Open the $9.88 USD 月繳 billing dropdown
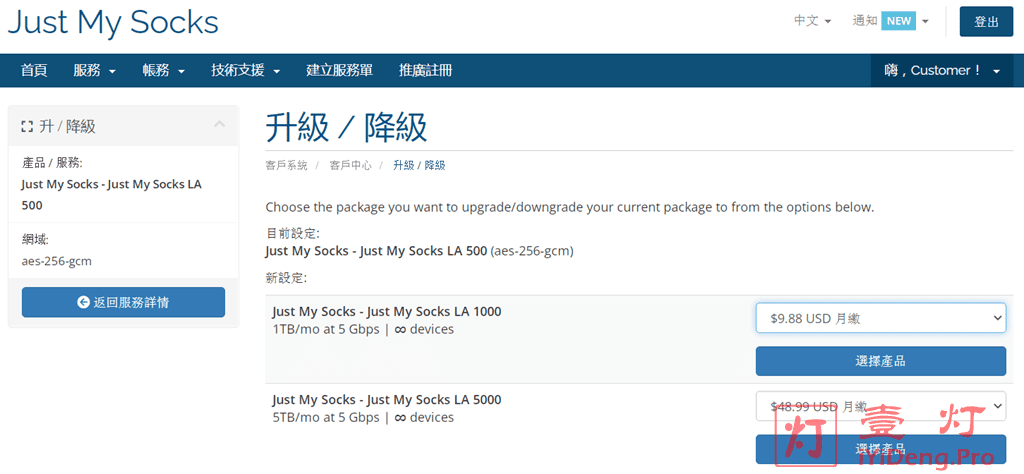 point(880,318)
